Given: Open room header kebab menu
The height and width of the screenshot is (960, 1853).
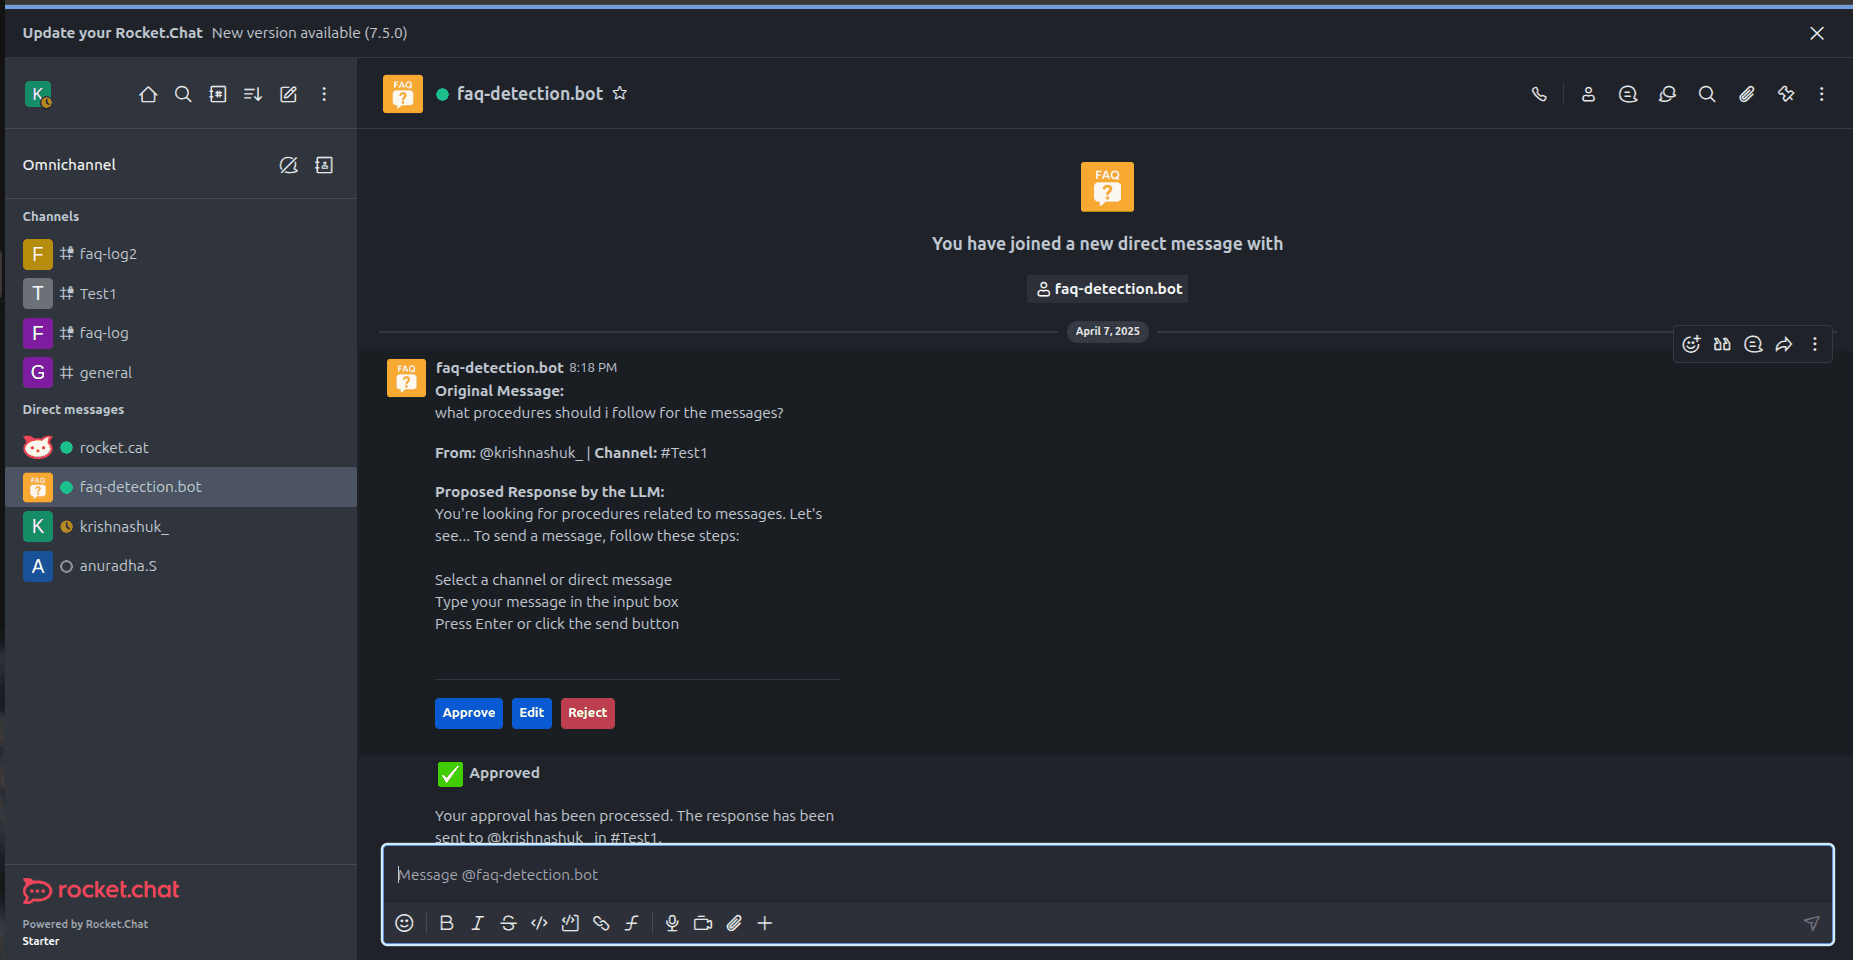Looking at the screenshot, I should tap(1822, 94).
